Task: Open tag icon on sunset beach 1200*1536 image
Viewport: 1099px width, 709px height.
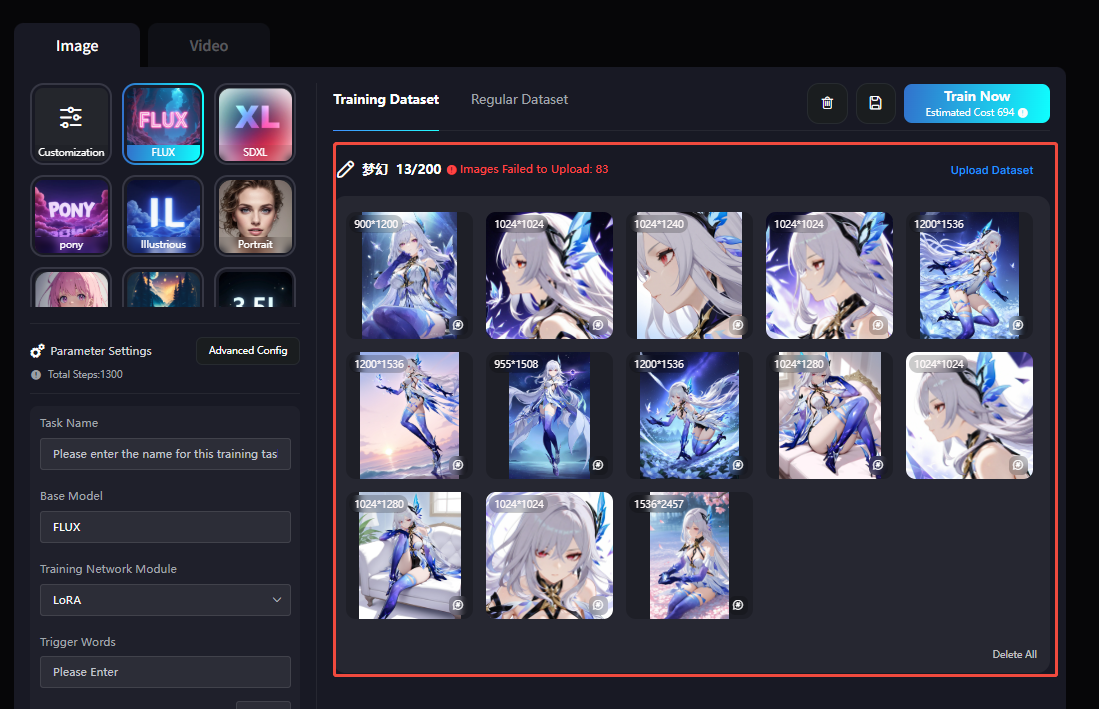Action: tap(458, 465)
